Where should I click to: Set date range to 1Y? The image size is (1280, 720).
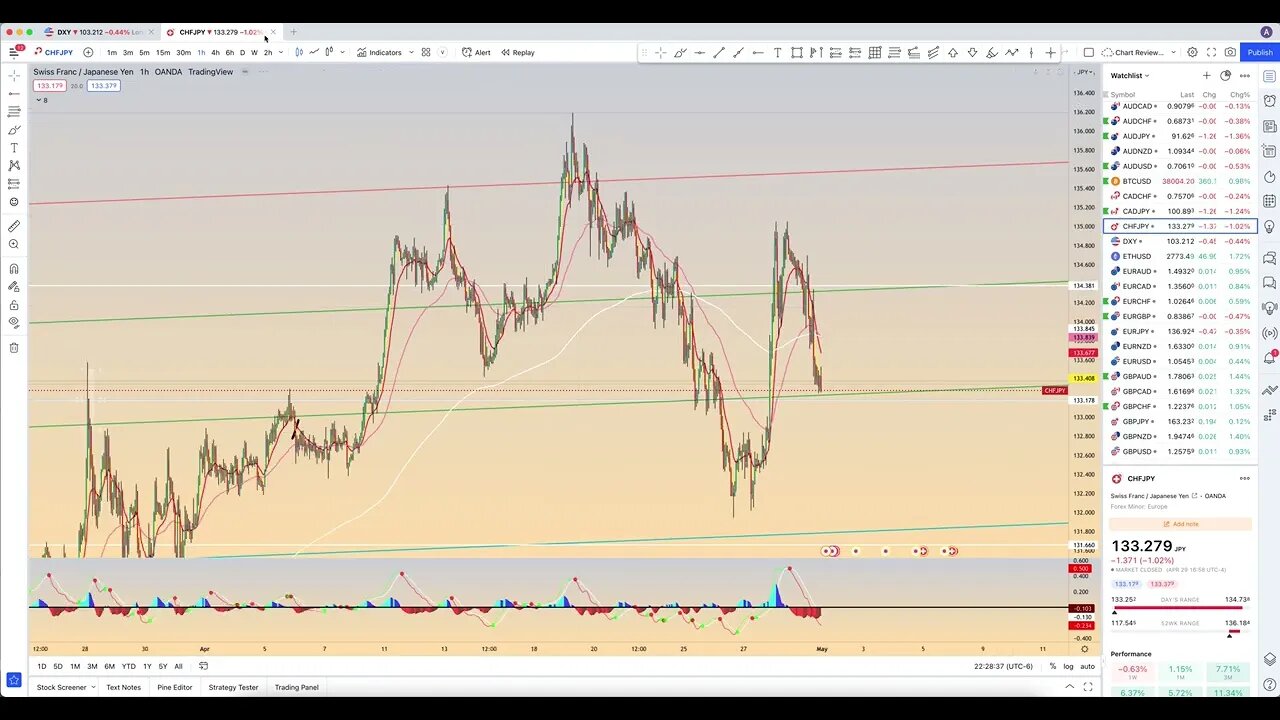pos(147,666)
